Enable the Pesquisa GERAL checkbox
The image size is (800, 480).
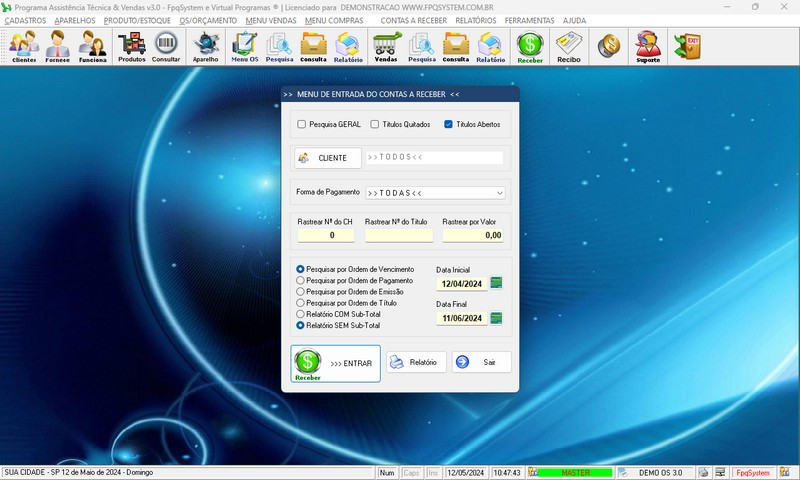pos(302,125)
